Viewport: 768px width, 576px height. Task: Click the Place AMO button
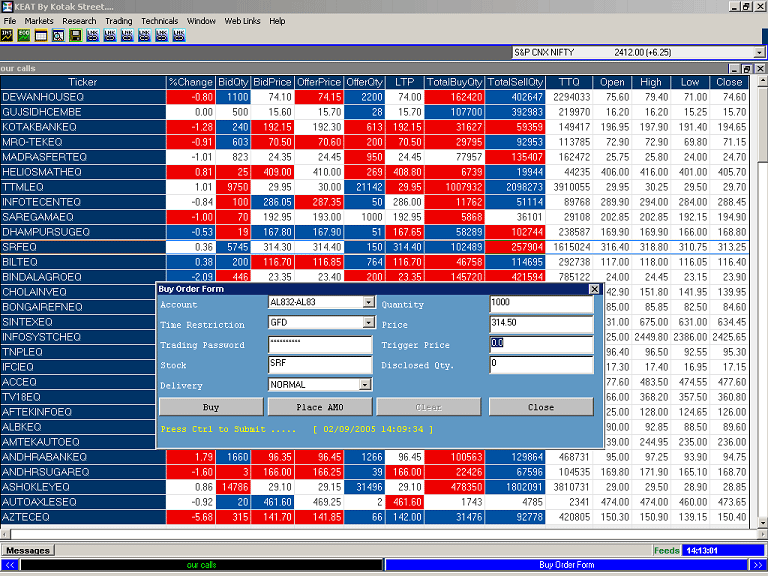click(320, 407)
